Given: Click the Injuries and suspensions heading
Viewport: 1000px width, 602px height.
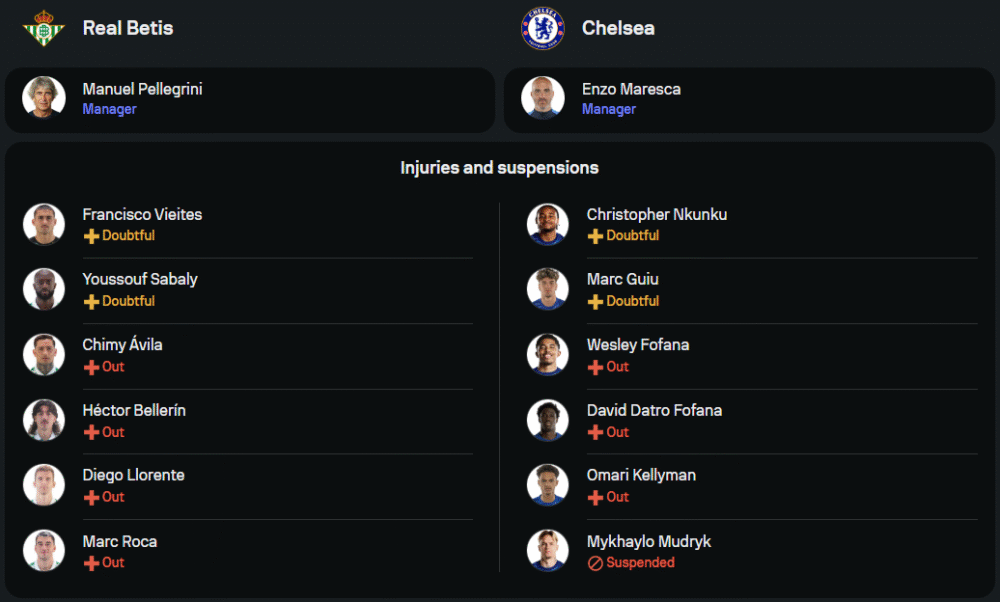Looking at the screenshot, I should click(499, 168).
